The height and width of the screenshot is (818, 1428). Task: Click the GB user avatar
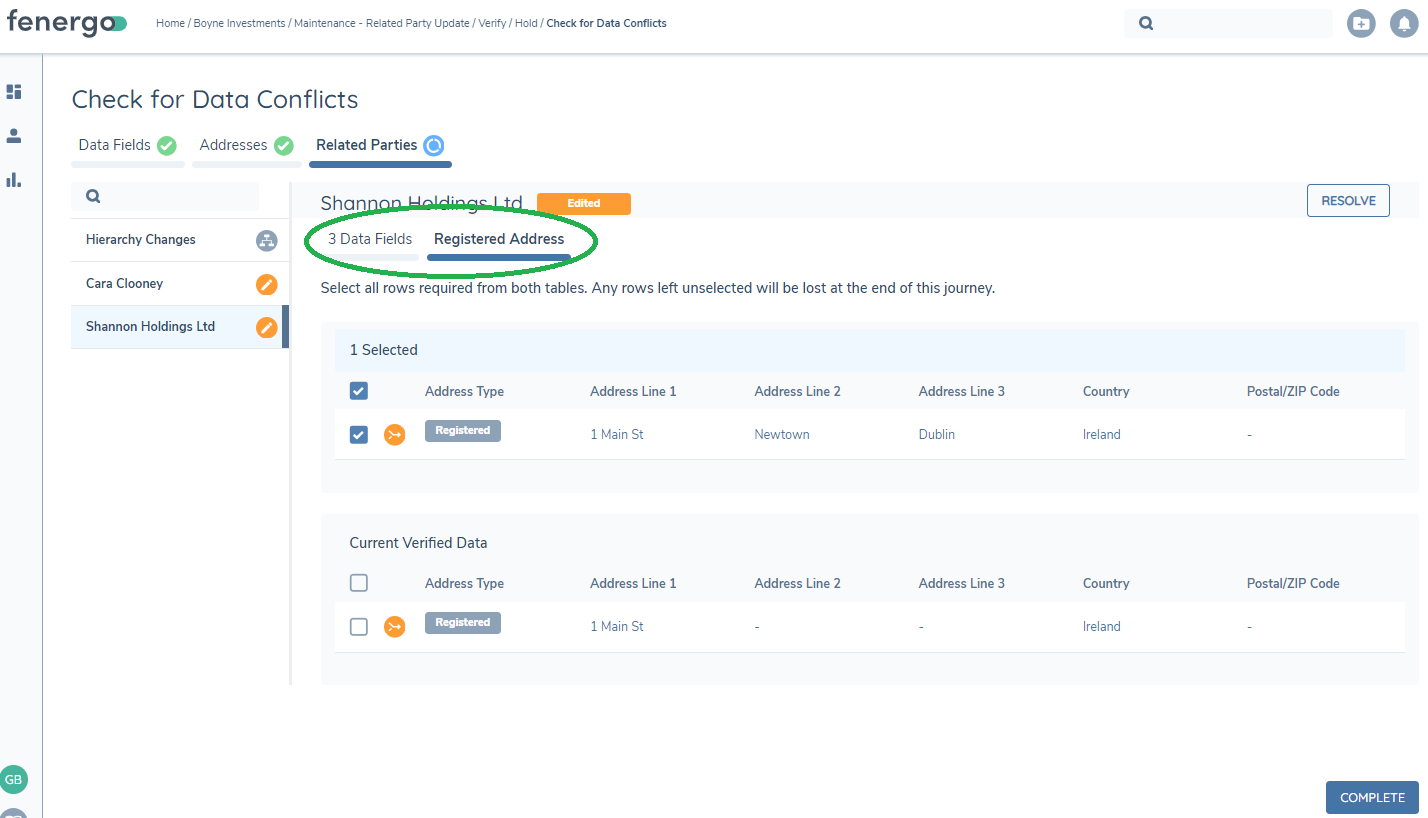click(14, 779)
